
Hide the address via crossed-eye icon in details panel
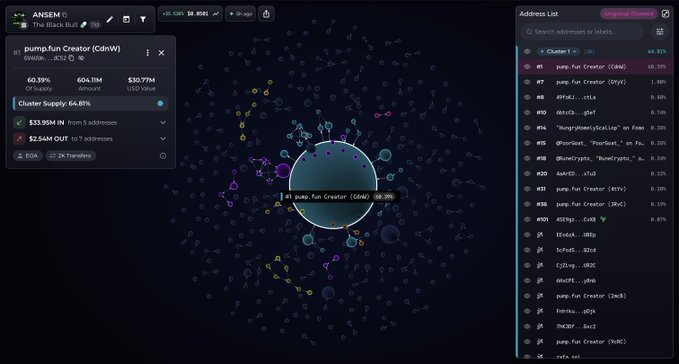point(81,58)
